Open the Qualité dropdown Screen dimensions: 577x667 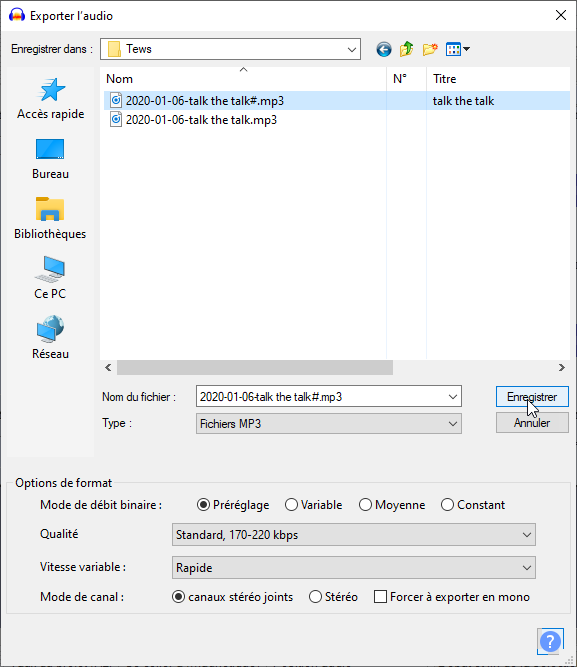point(354,535)
